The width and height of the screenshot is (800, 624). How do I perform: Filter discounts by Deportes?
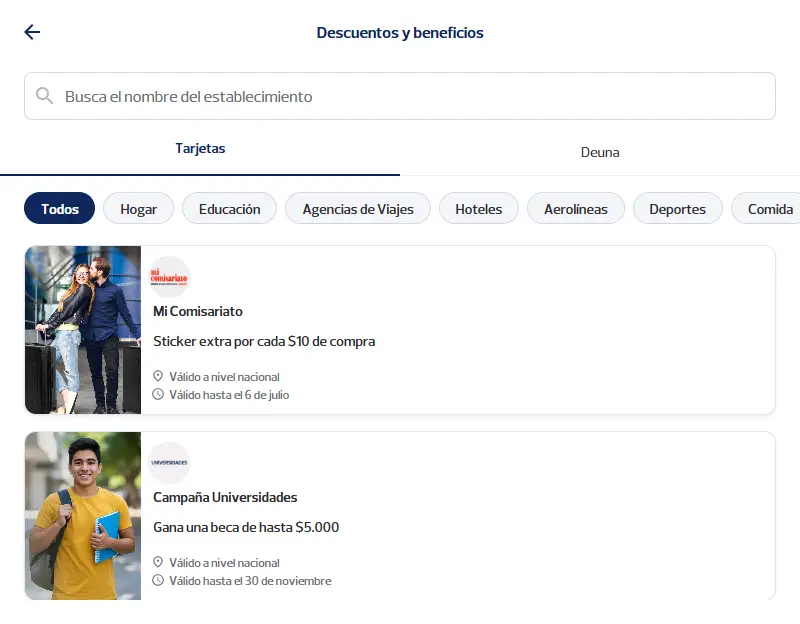[x=678, y=208]
